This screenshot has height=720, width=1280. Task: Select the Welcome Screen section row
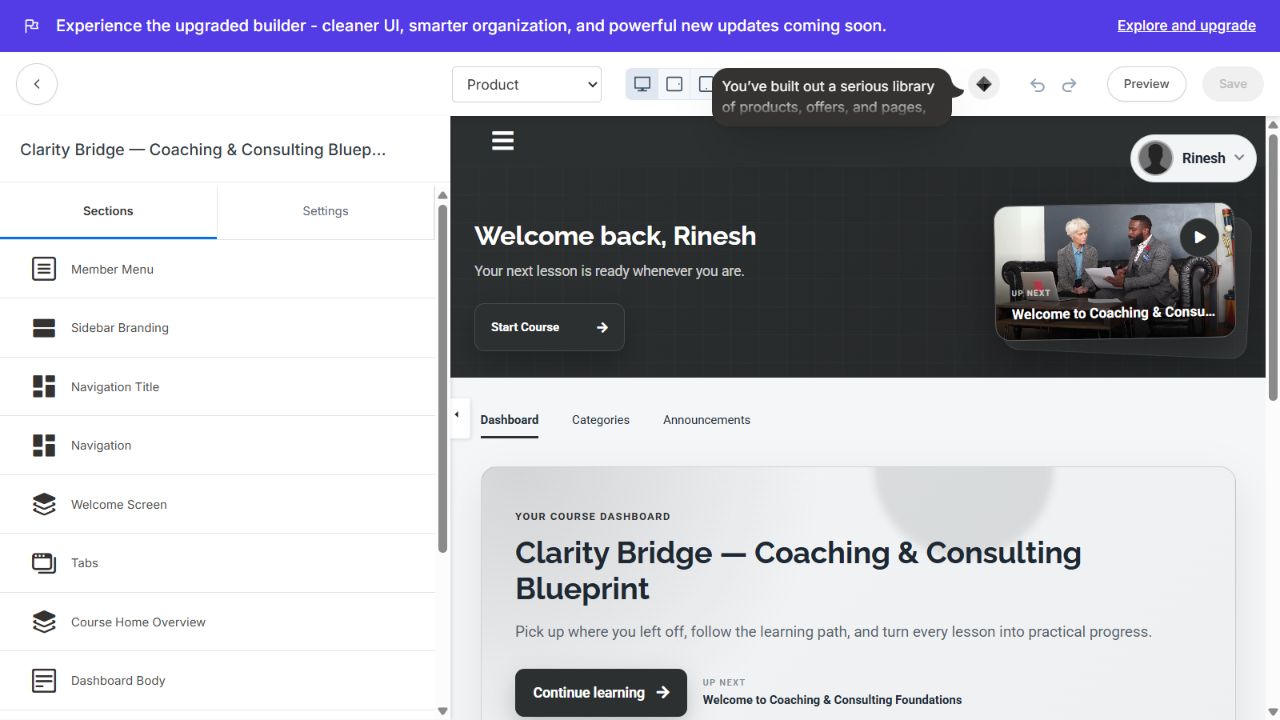pos(217,504)
